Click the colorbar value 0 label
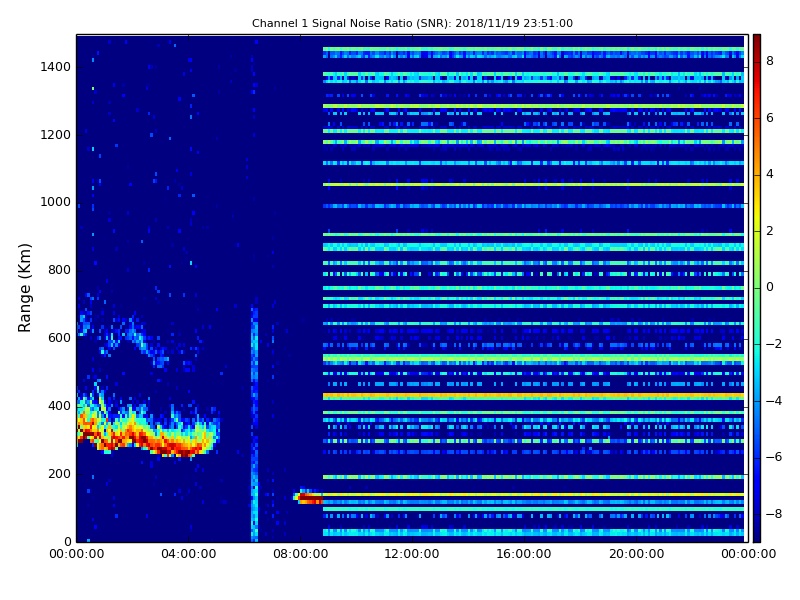Image resolution: width=800 pixels, height=600 pixels. [770, 287]
